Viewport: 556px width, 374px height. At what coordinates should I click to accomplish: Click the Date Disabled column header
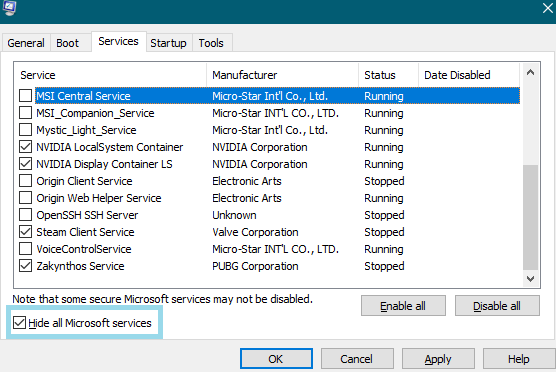[x=469, y=75]
